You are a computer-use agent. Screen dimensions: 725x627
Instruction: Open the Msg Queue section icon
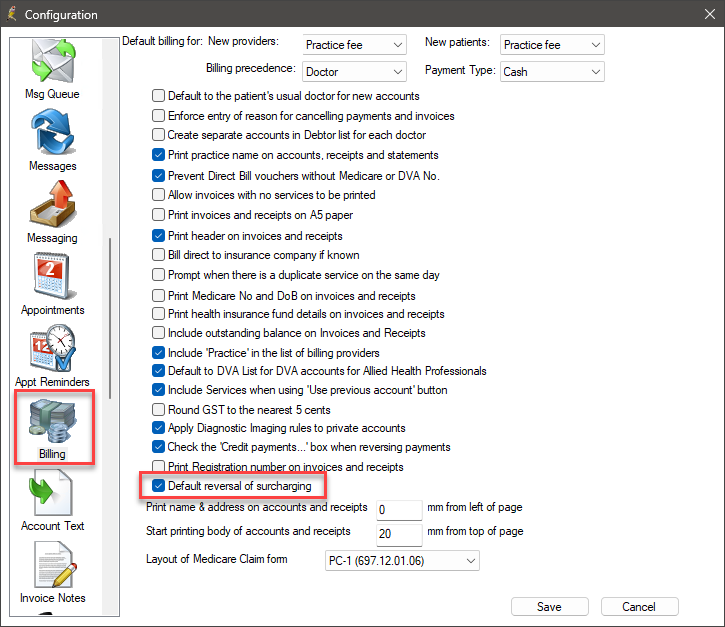click(52, 62)
